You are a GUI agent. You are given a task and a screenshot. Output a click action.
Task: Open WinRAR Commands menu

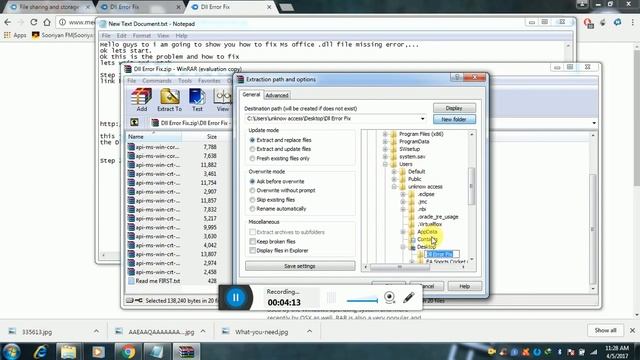(157, 81)
